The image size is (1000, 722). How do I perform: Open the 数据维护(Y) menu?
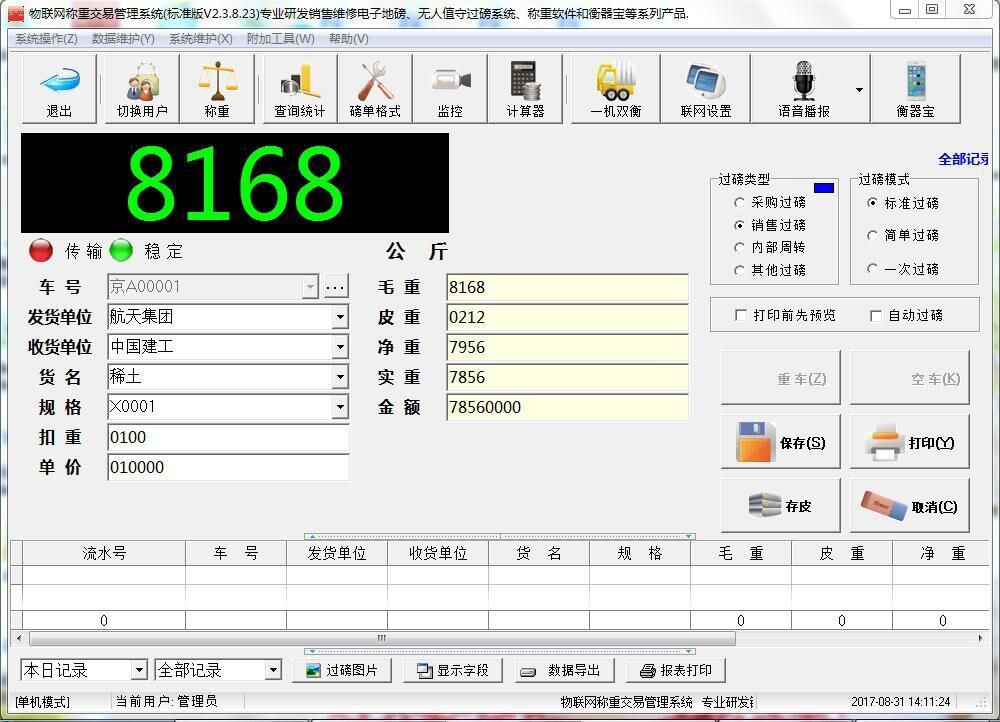(118, 38)
